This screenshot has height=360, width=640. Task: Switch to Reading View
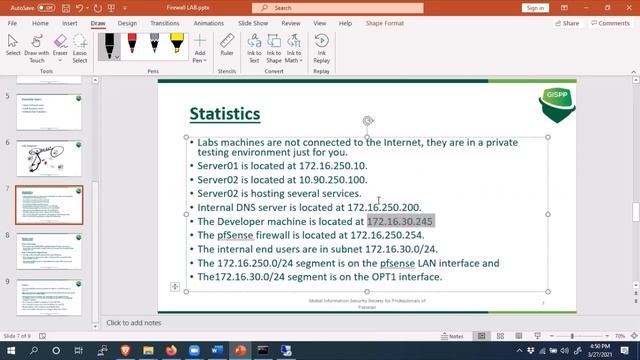tap(518, 336)
